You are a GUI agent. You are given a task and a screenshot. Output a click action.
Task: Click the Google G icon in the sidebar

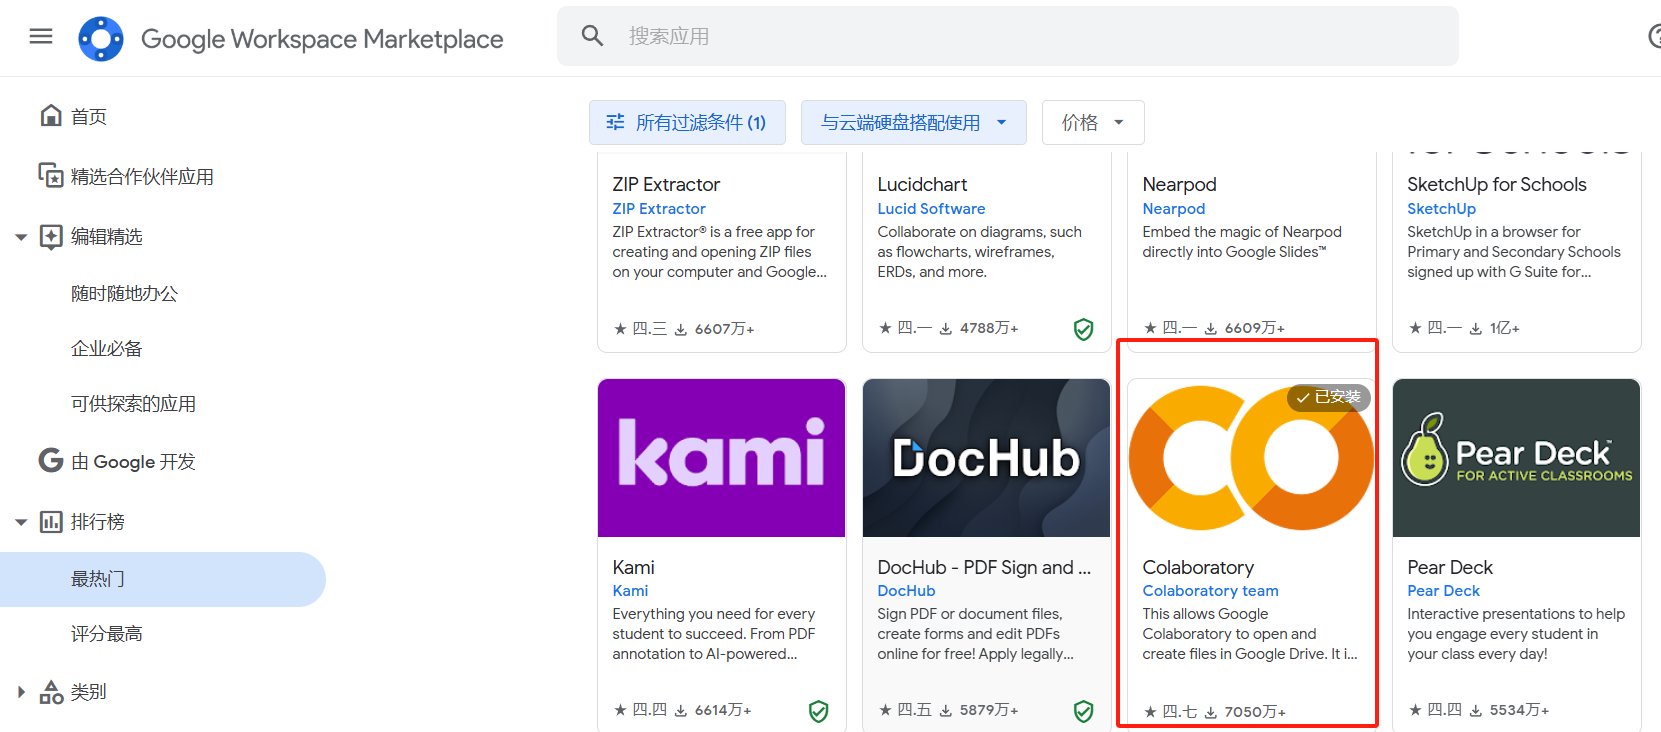[51, 460]
